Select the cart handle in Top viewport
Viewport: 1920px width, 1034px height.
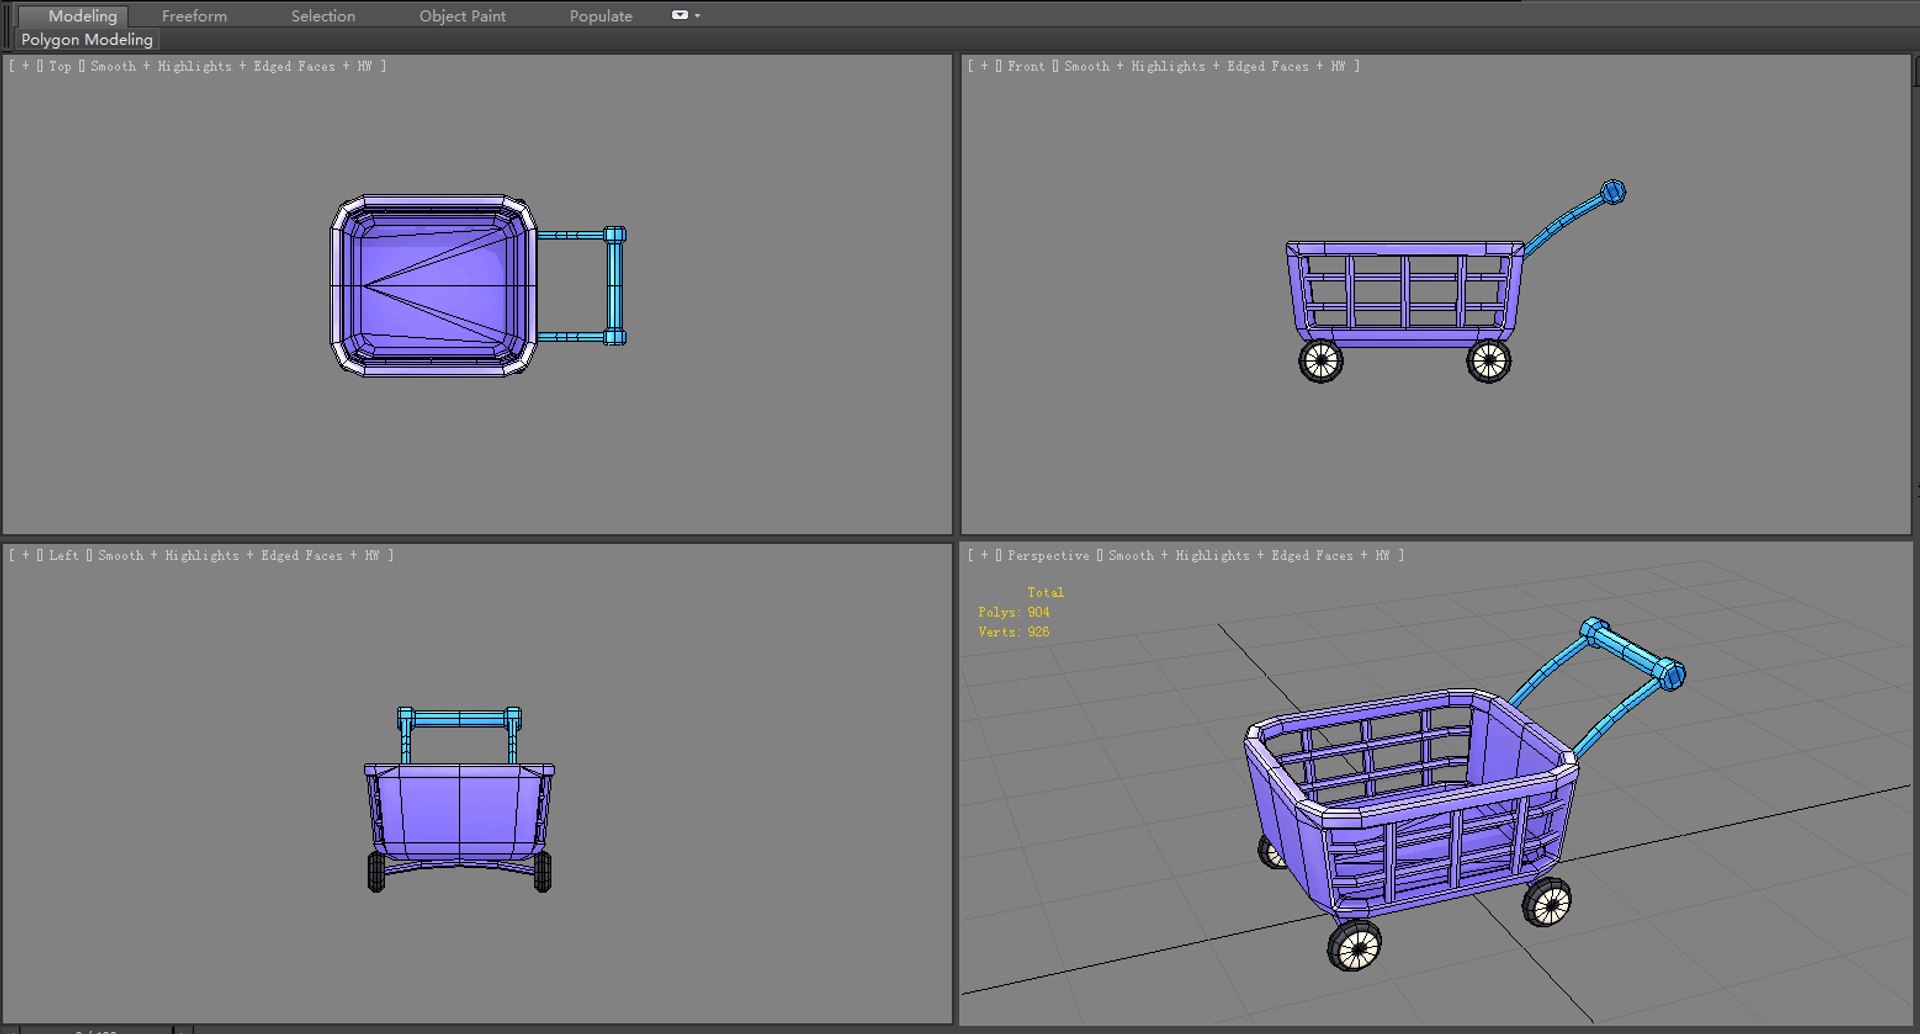tap(614, 286)
